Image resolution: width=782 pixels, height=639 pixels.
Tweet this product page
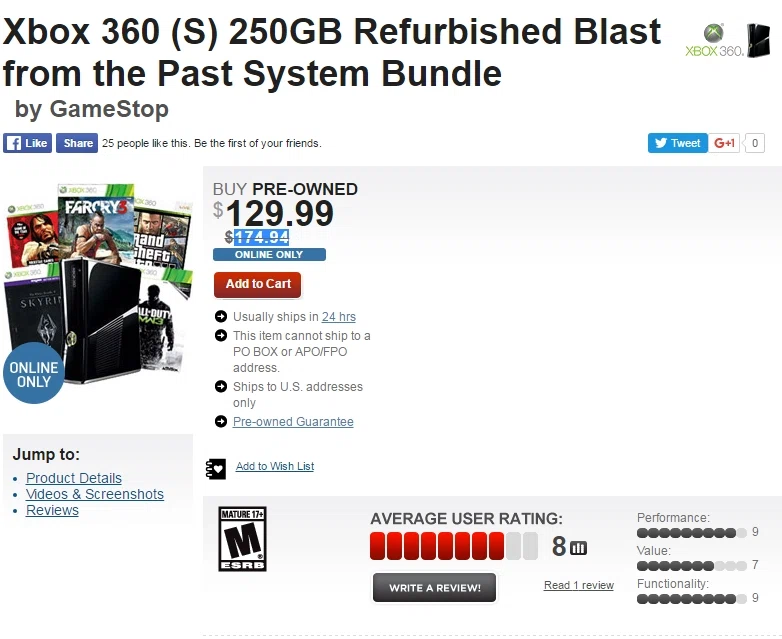[x=677, y=143]
